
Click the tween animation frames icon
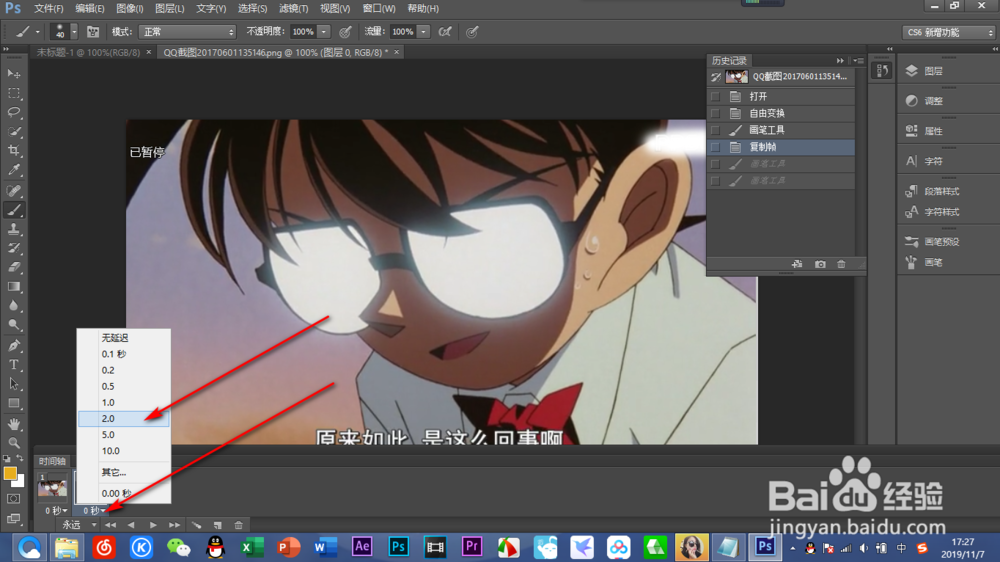(196, 525)
